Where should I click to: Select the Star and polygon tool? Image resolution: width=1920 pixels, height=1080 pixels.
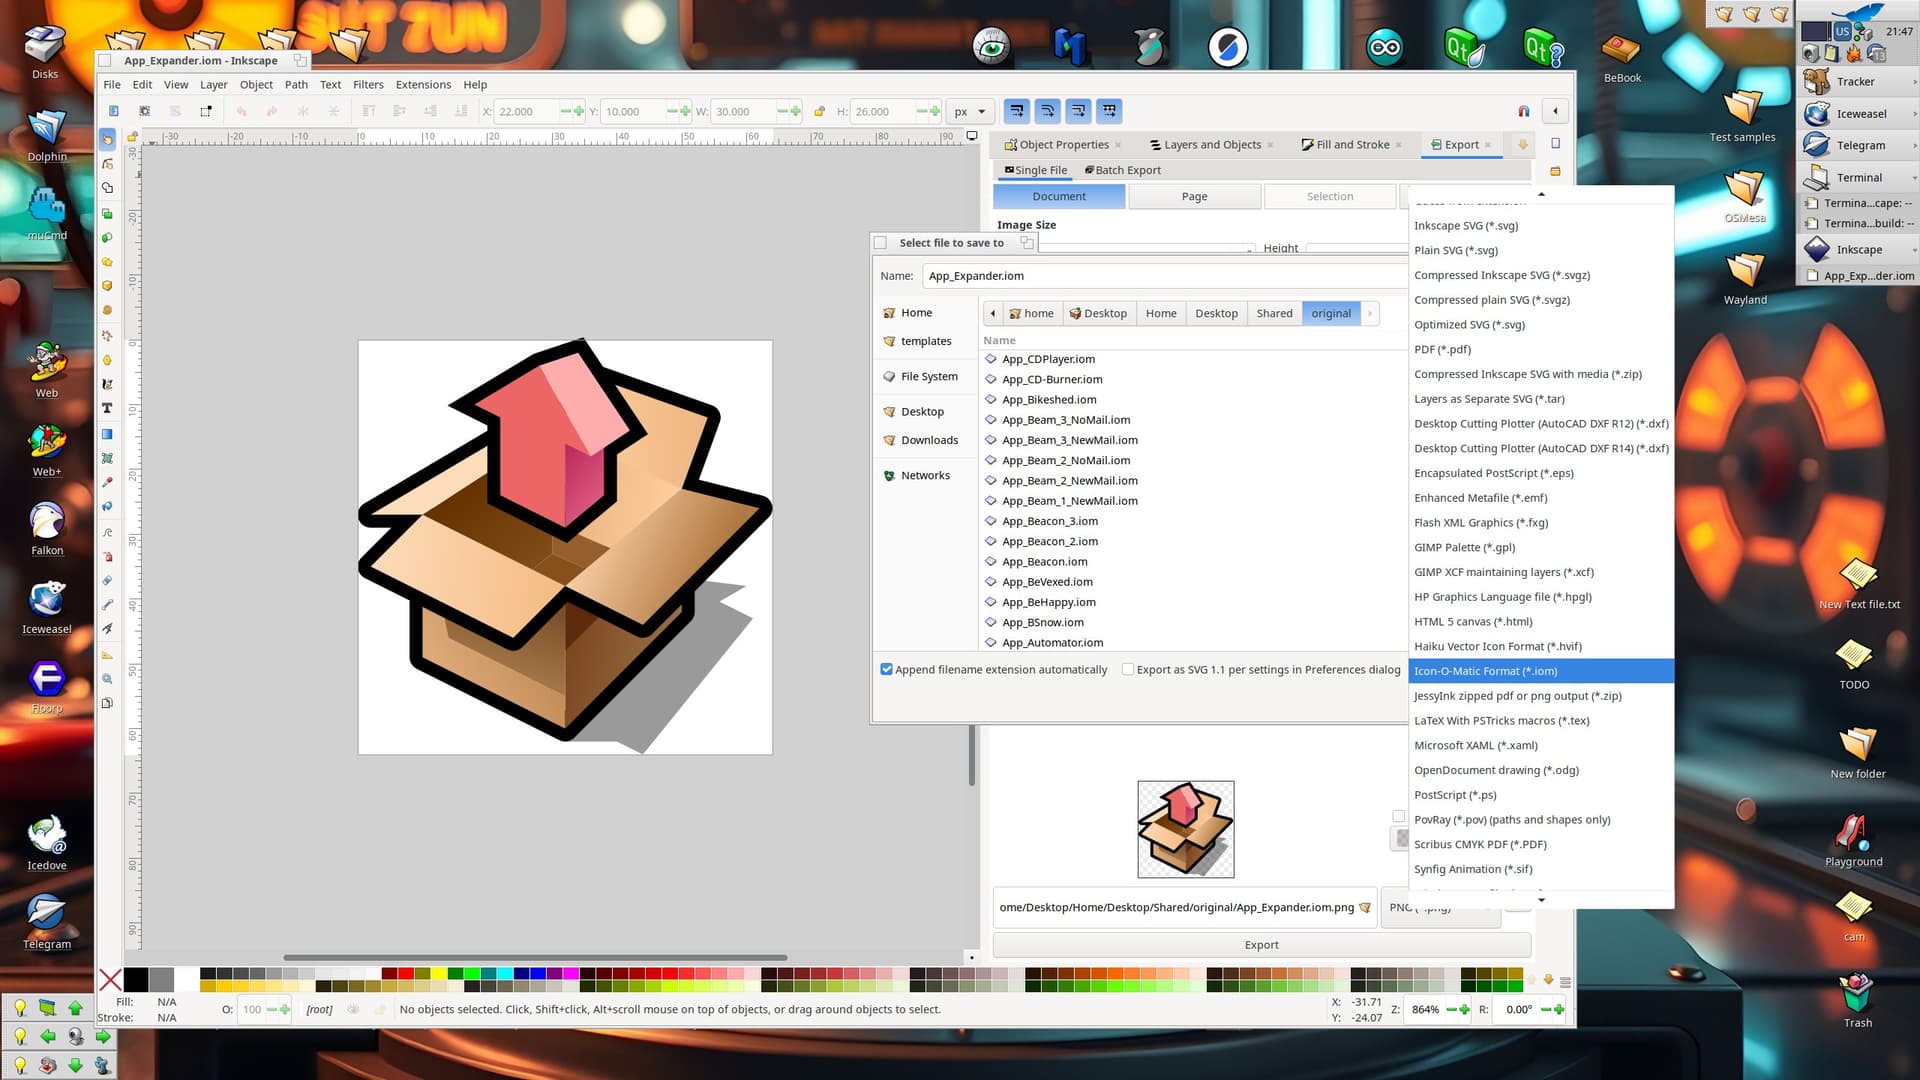click(x=107, y=262)
